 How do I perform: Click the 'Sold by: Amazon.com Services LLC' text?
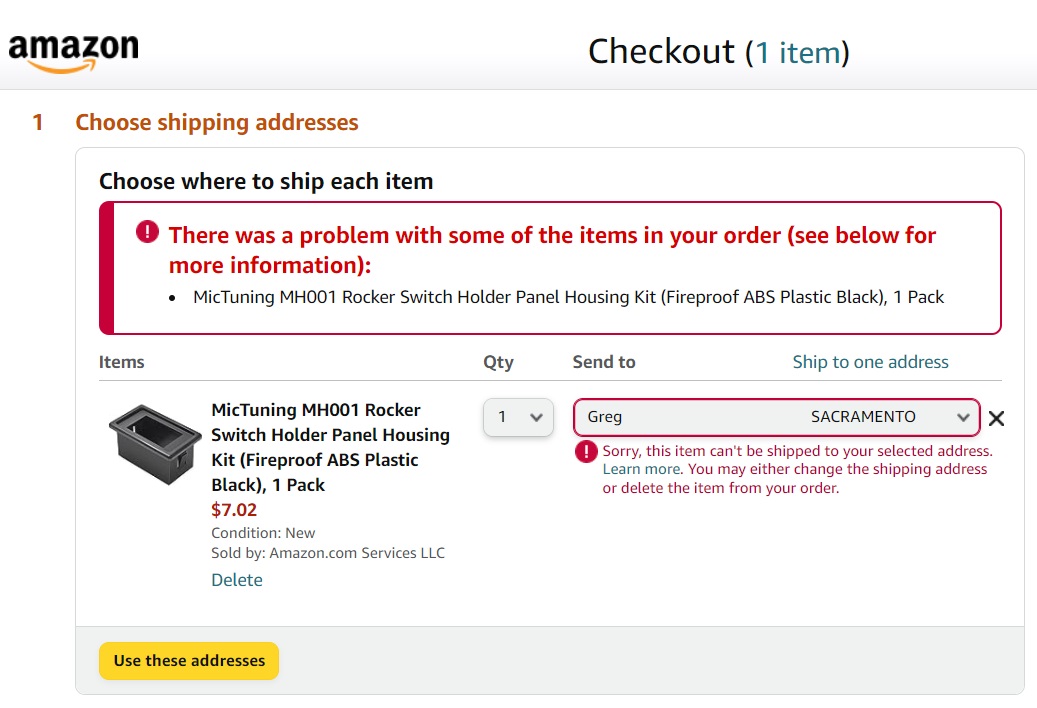click(328, 553)
